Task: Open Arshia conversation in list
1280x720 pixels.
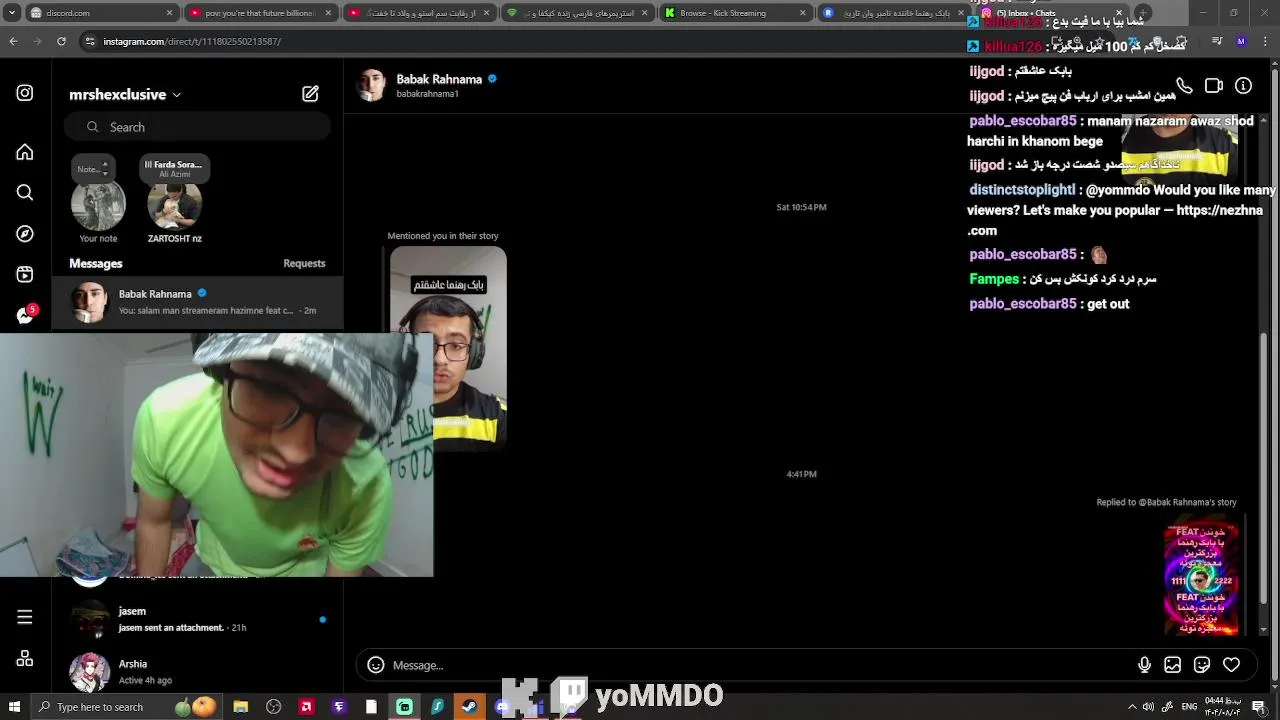Action: 200,672
